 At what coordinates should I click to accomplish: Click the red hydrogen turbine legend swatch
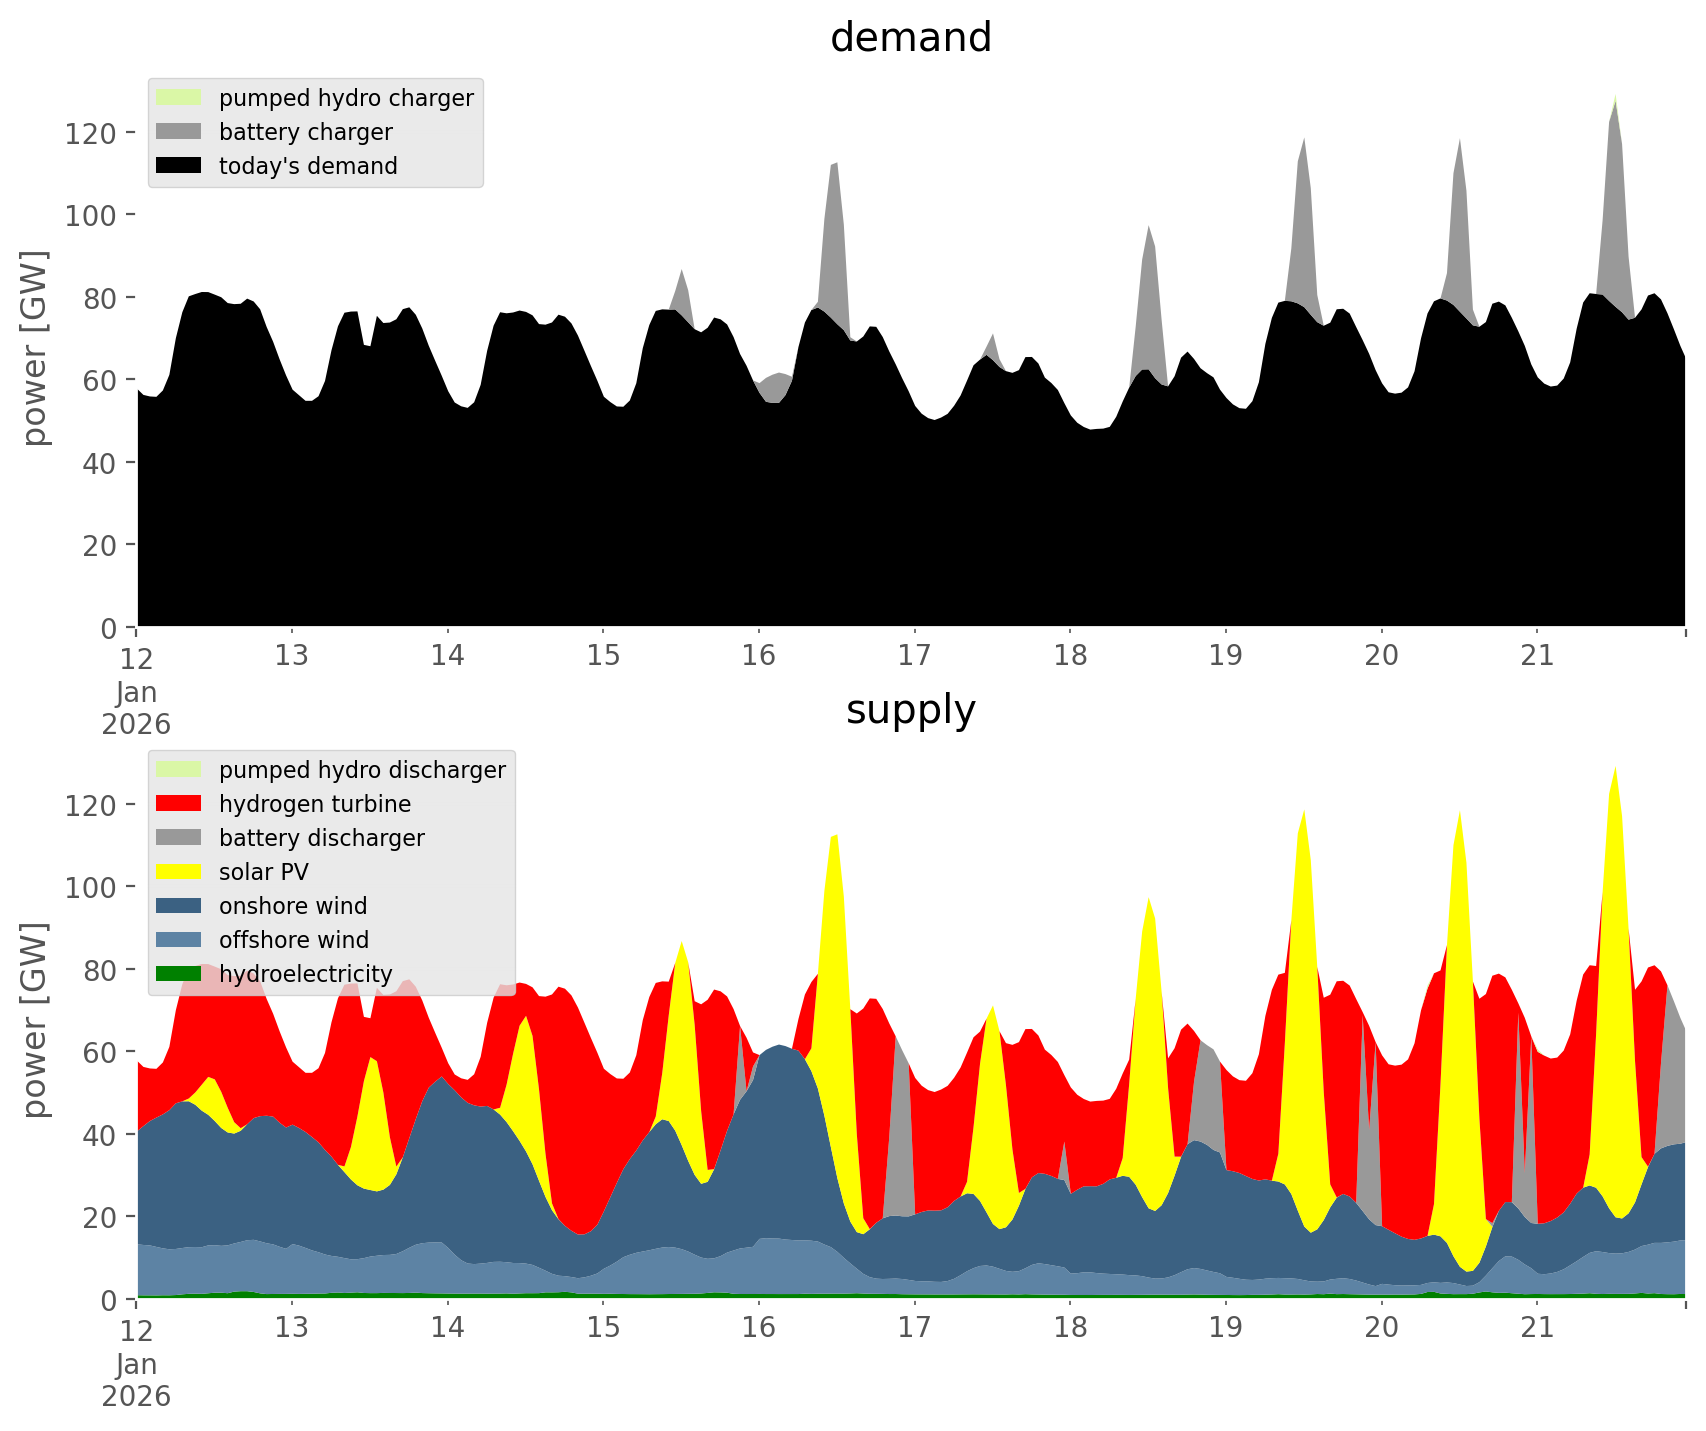[179, 804]
